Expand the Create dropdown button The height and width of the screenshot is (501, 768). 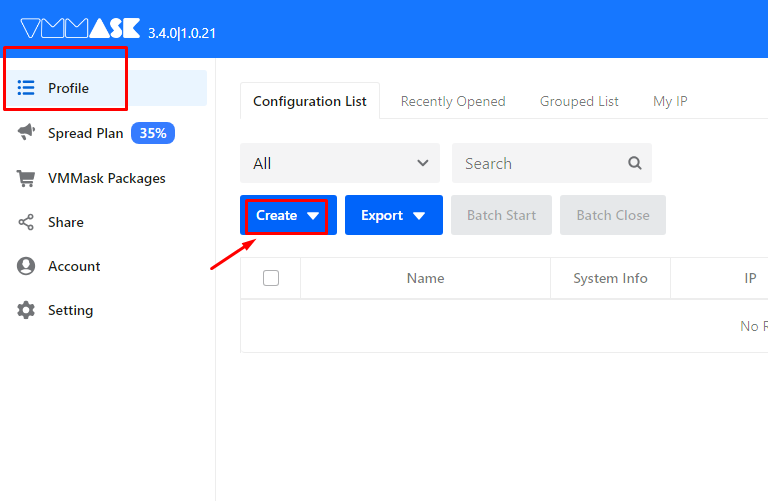coord(288,215)
